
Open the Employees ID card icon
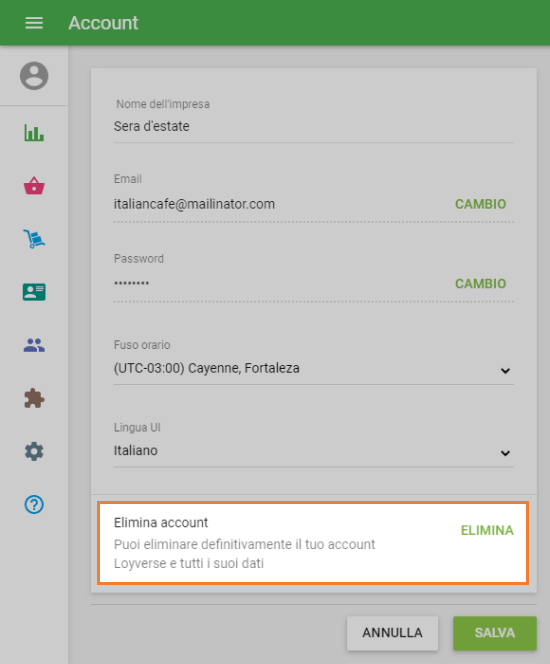(34, 292)
